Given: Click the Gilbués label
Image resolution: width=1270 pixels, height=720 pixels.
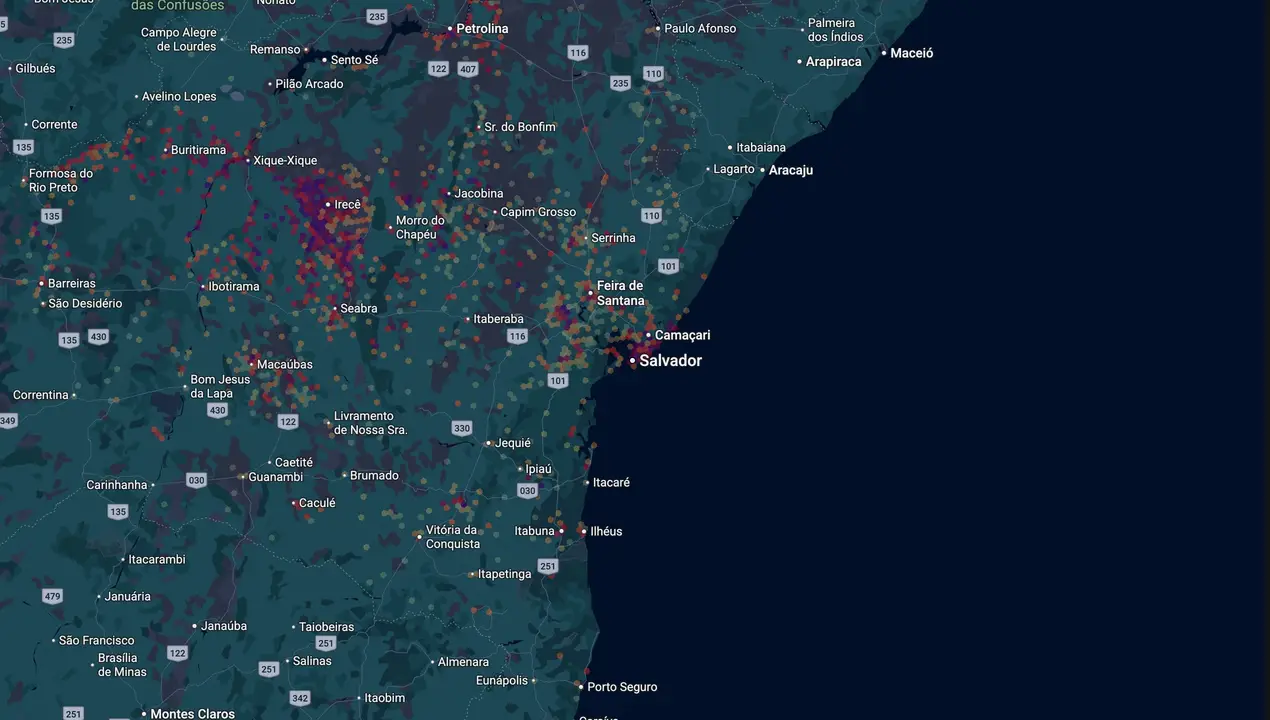Looking at the screenshot, I should [35, 69].
